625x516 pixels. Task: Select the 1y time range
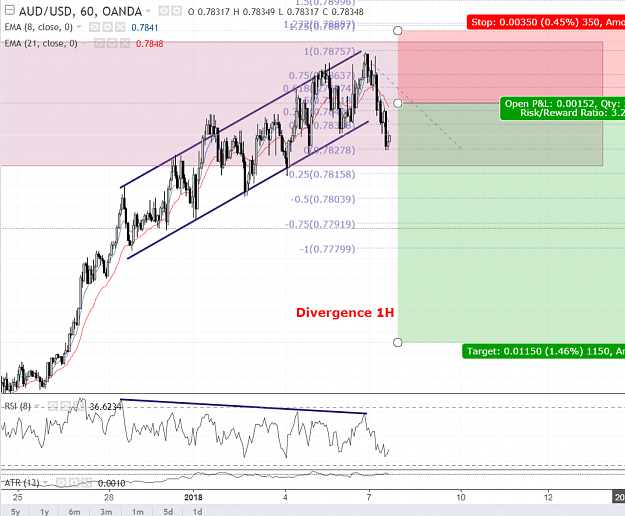click(x=44, y=511)
